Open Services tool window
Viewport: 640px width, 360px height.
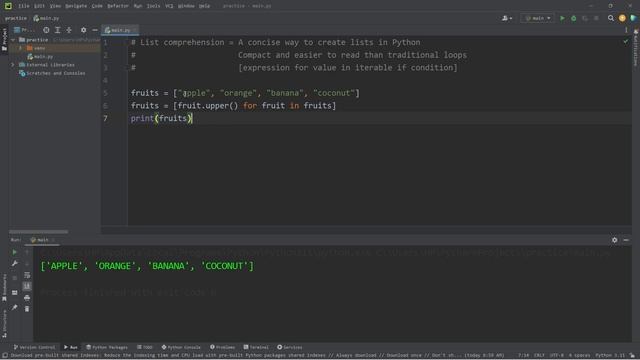coord(289,347)
